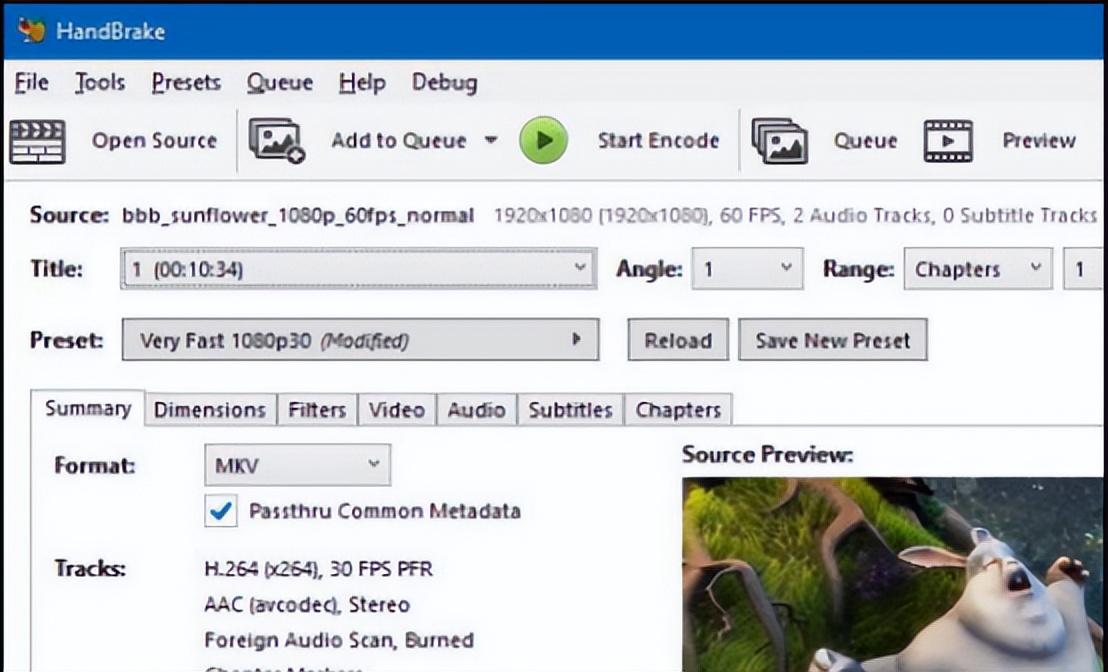Image resolution: width=1108 pixels, height=672 pixels.
Task: Open the Title dropdown showing 1 (00:10:34)
Action: click(359, 269)
